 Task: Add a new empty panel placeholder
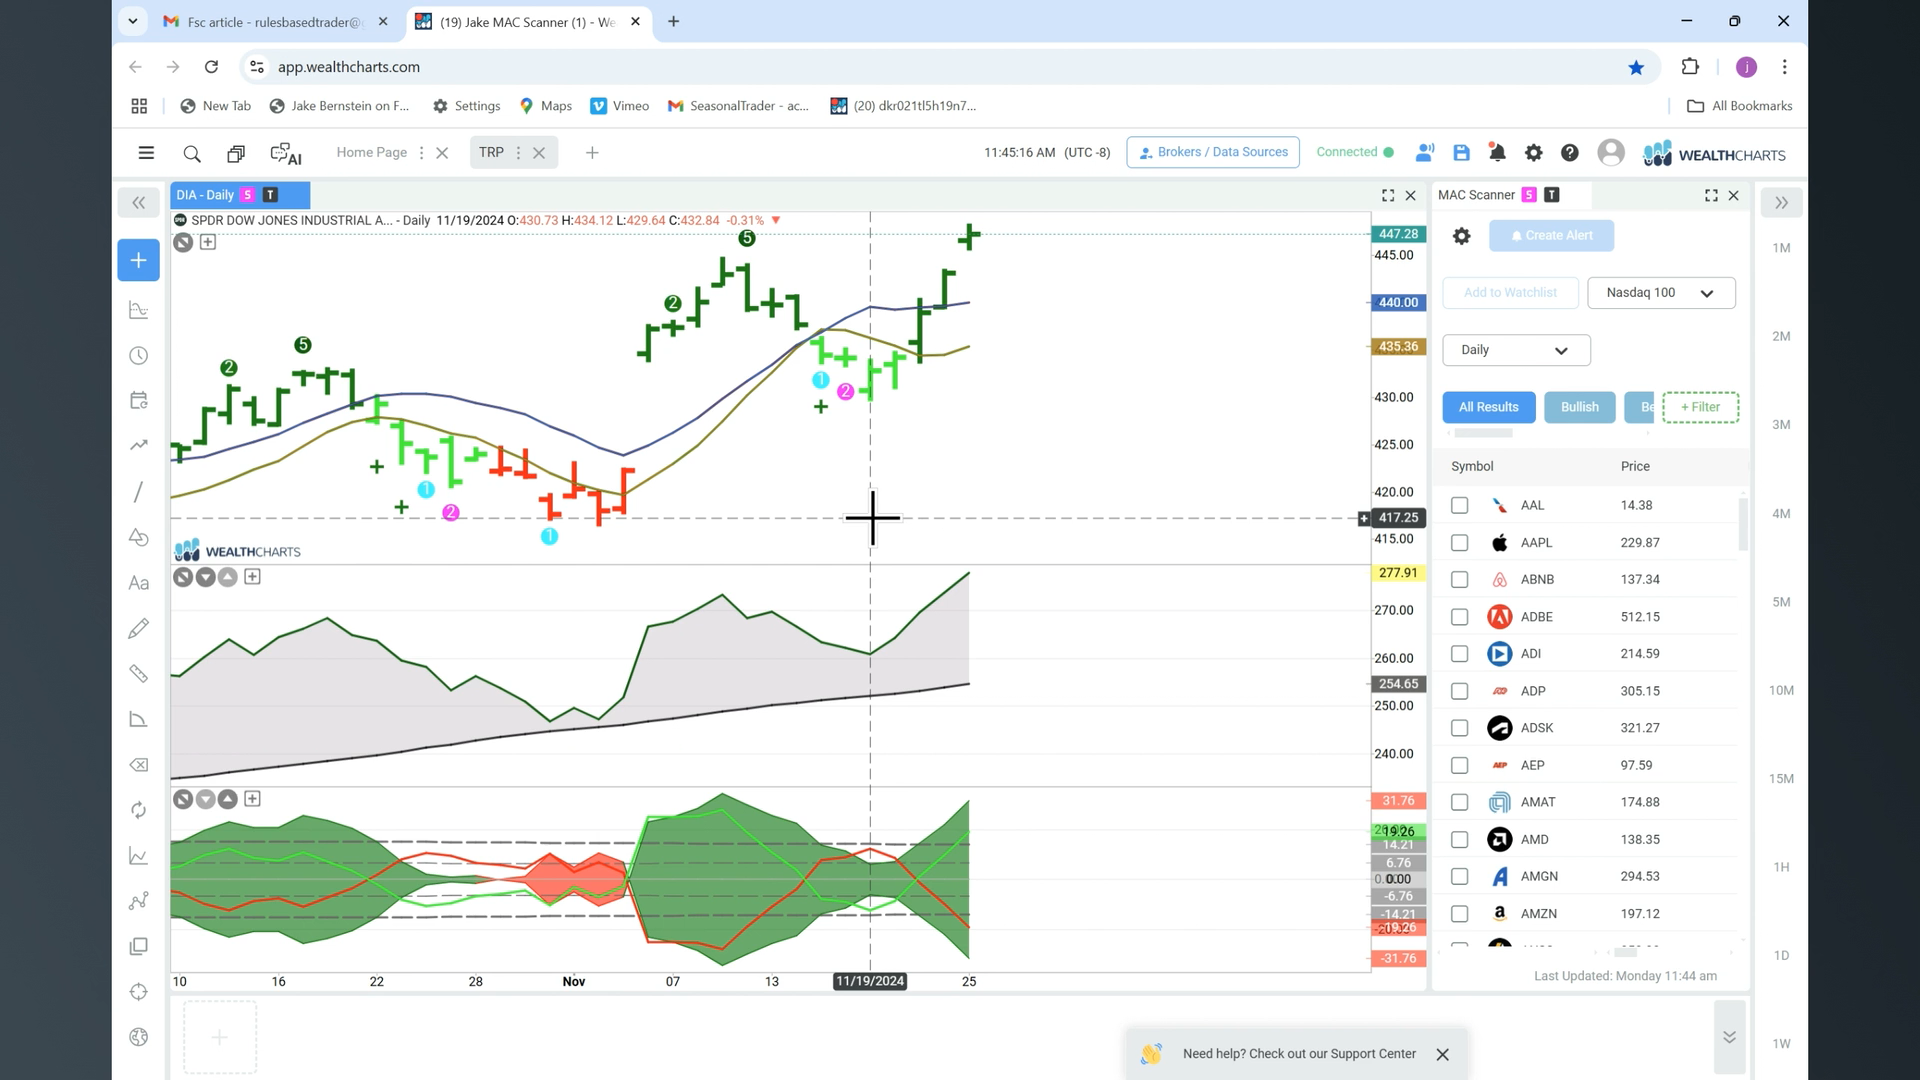coord(220,1037)
